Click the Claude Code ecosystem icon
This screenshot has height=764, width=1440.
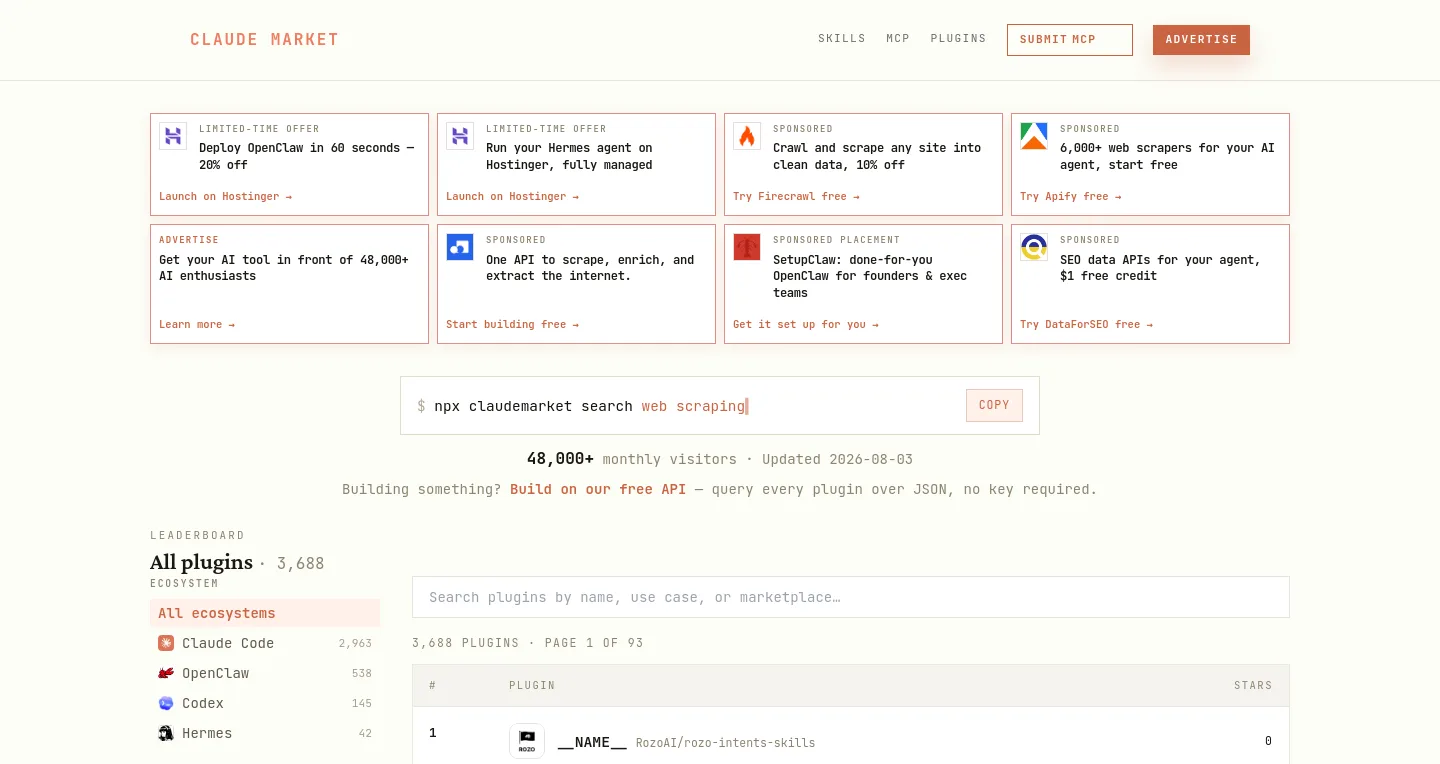pos(166,643)
